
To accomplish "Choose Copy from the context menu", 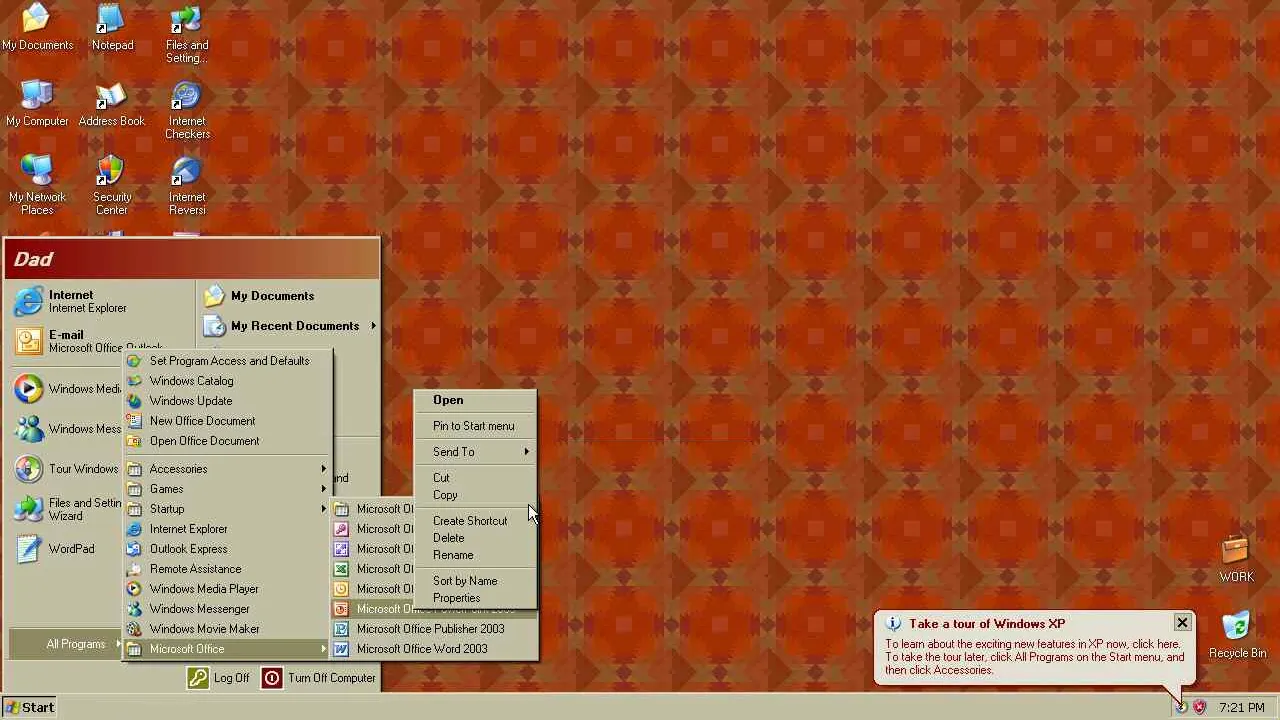I will [x=476, y=495].
